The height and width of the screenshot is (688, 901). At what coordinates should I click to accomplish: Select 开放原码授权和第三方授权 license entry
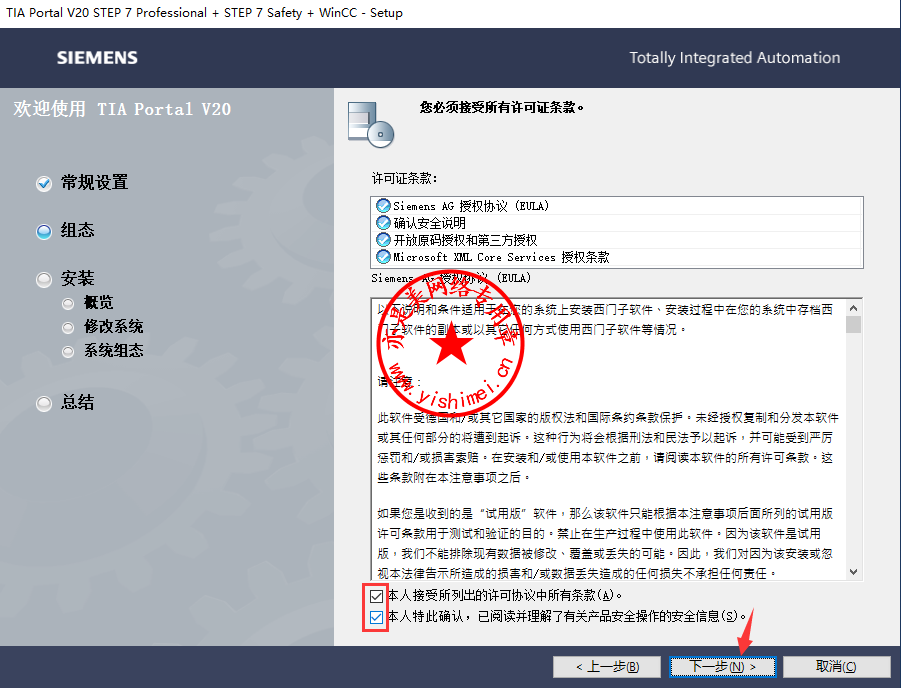pos(617,240)
